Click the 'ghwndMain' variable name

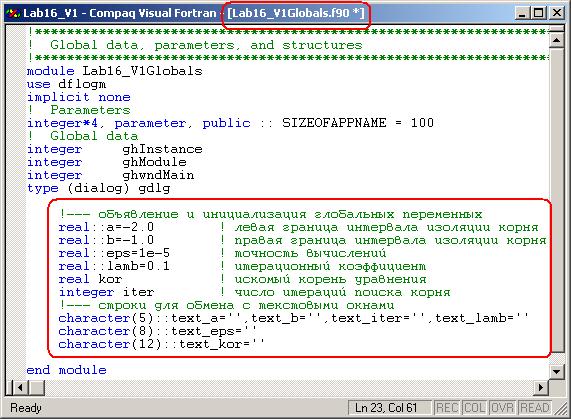click(x=158, y=175)
